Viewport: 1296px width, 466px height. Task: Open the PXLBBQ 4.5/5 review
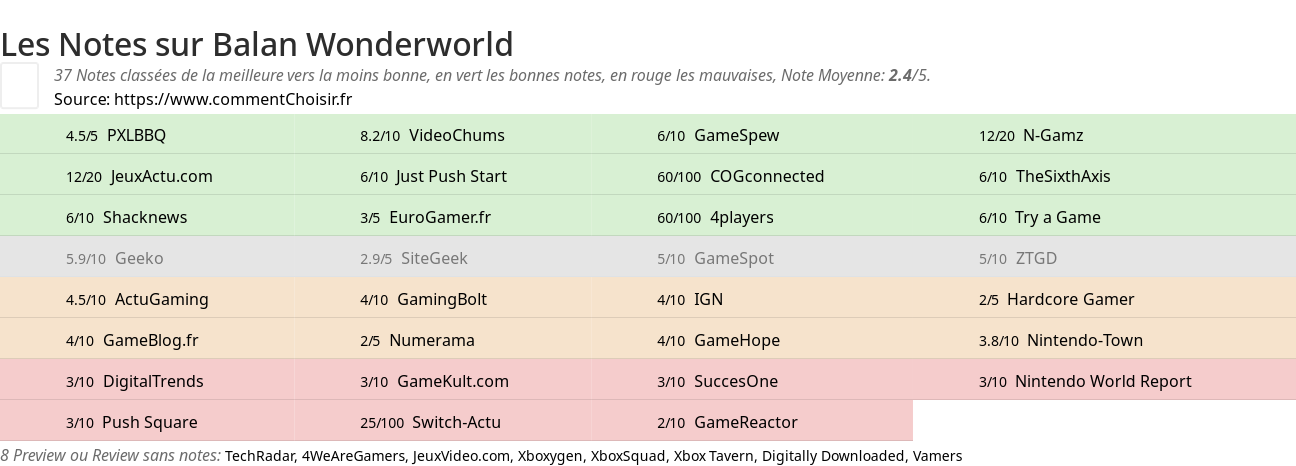tap(148, 135)
